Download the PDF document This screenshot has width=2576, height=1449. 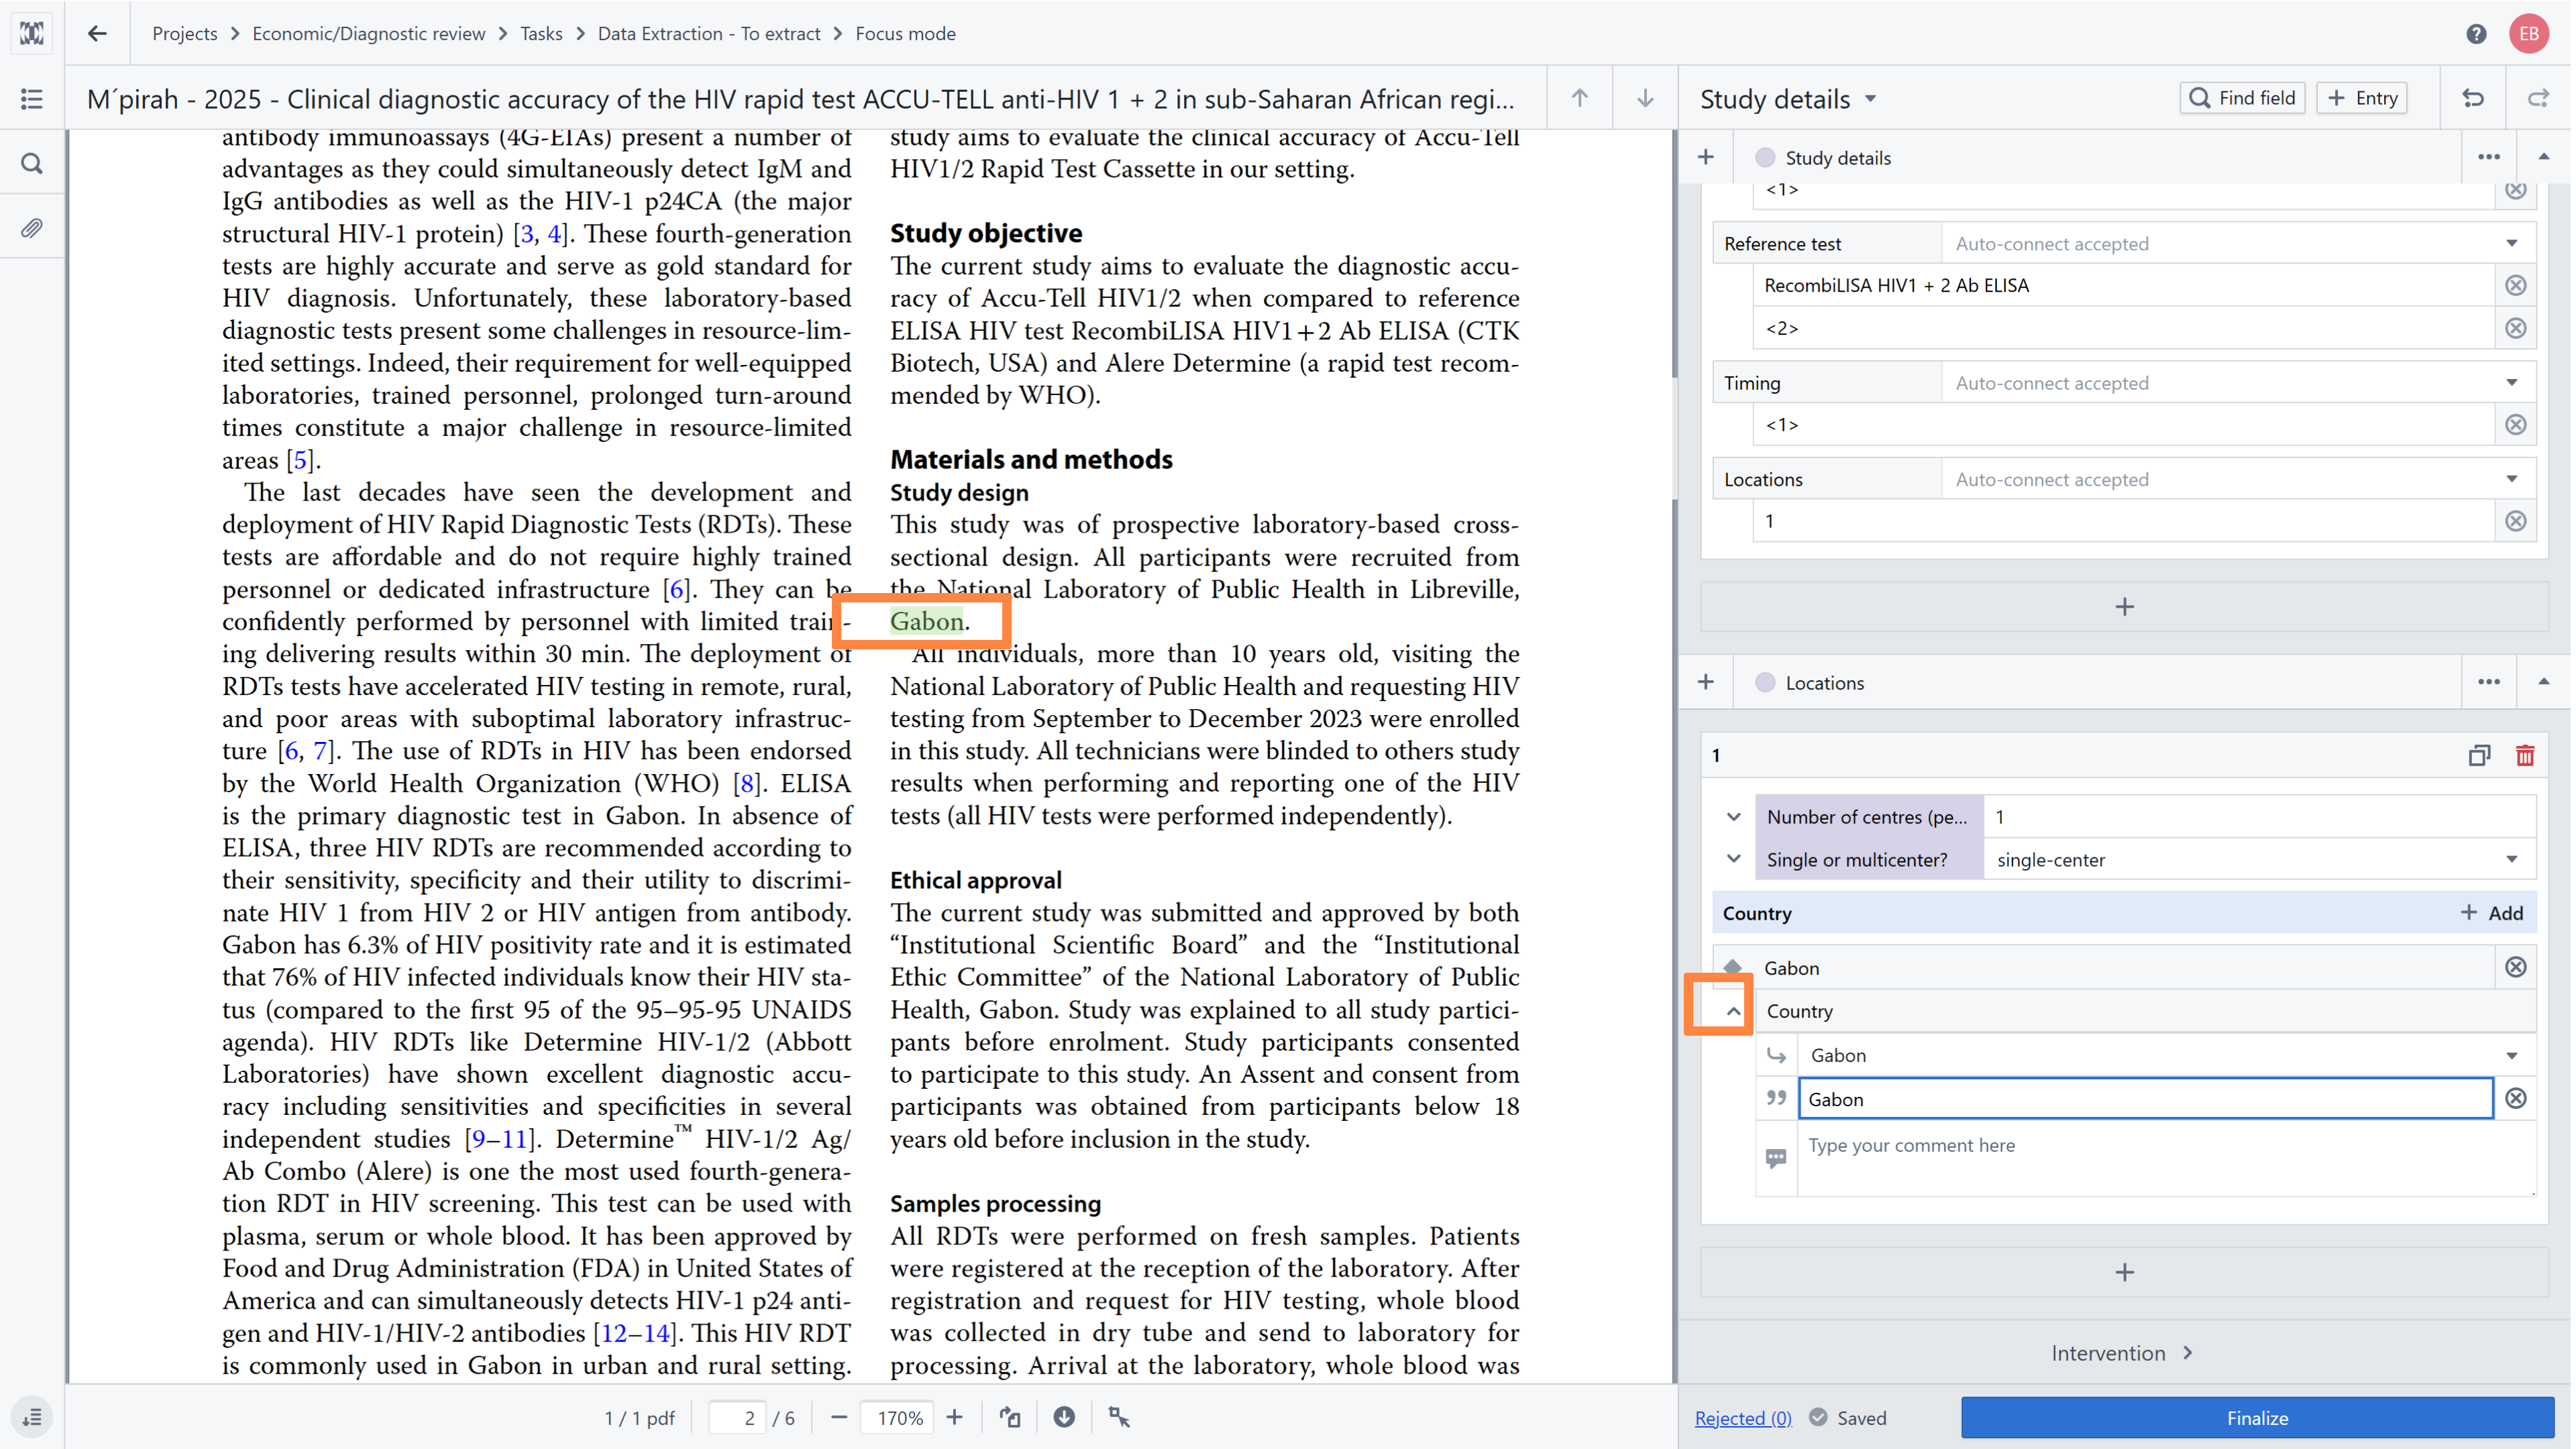click(x=1064, y=1417)
